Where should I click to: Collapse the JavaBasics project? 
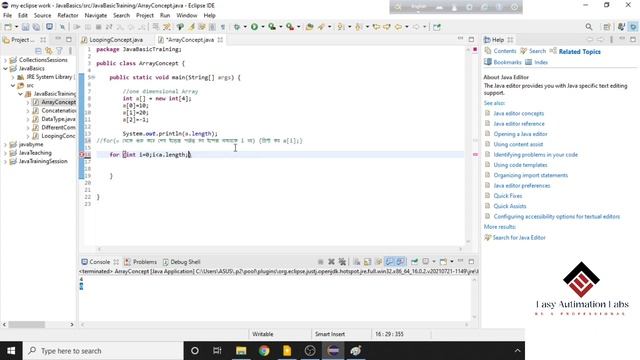coord(5,69)
